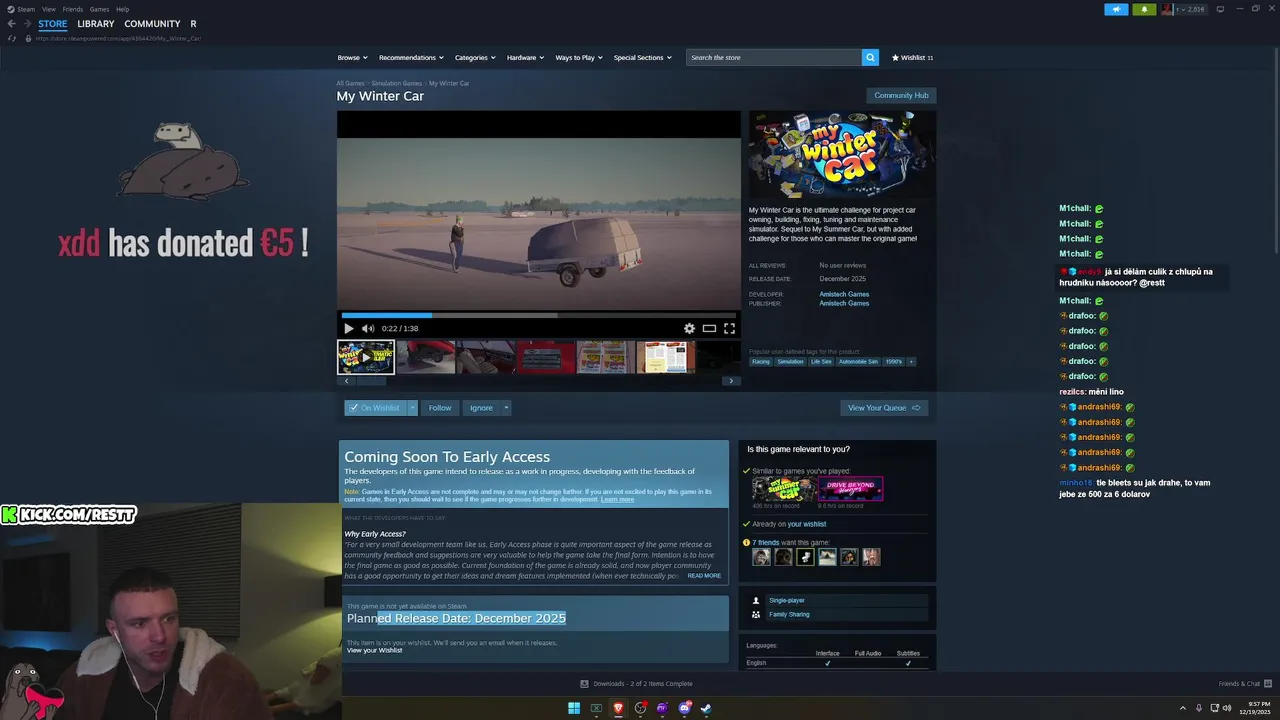This screenshot has width=1280, height=720.
Task: Expand the Ways to Play menu
Action: [x=579, y=57]
